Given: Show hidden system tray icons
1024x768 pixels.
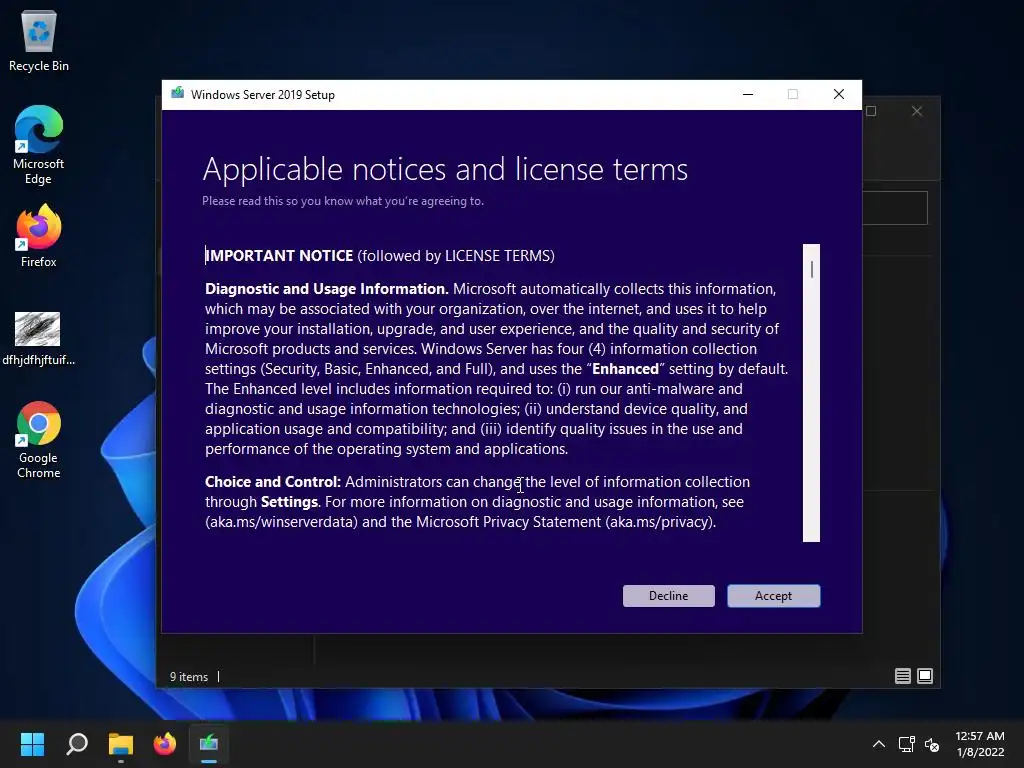Looking at the screenshot, I should pos(879,744).
